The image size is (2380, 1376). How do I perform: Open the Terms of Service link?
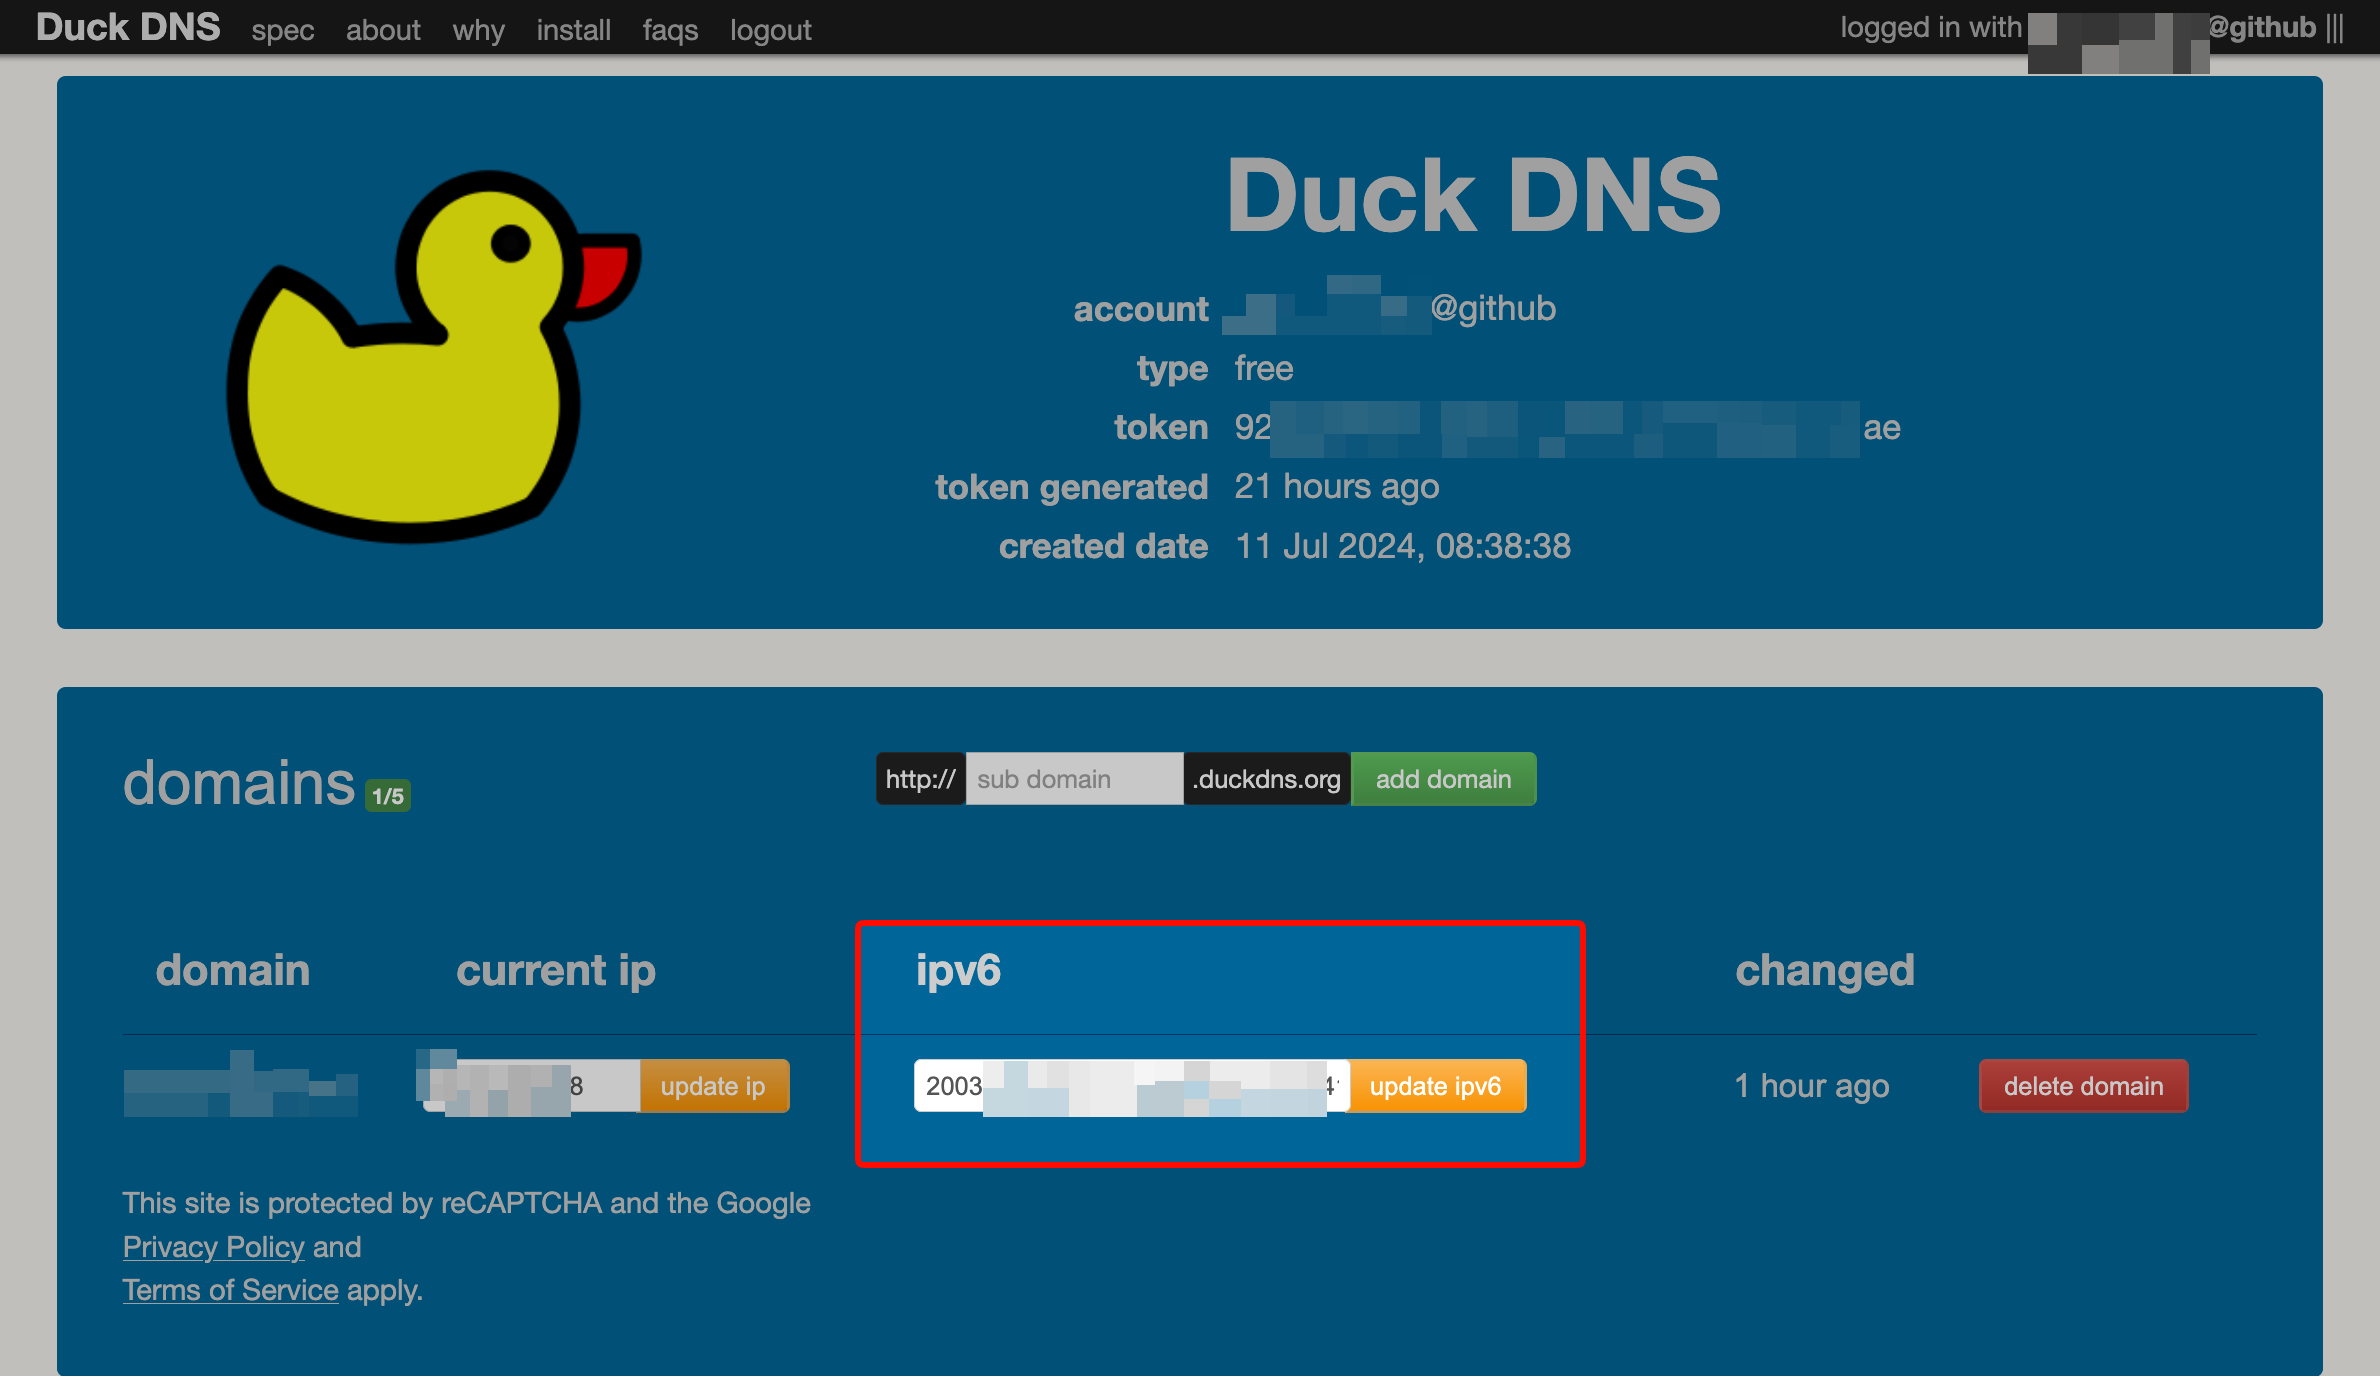pos(230,1290)
